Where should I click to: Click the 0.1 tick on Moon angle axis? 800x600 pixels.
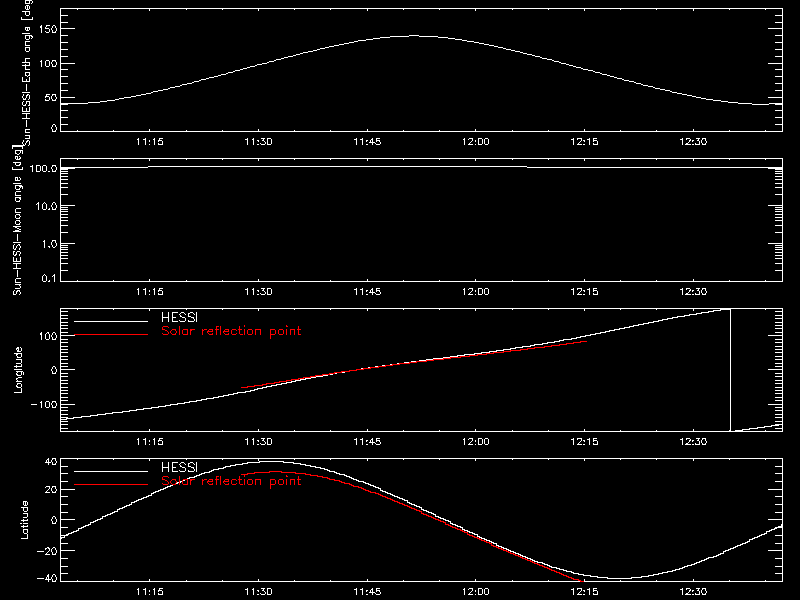tap(49, 279)
